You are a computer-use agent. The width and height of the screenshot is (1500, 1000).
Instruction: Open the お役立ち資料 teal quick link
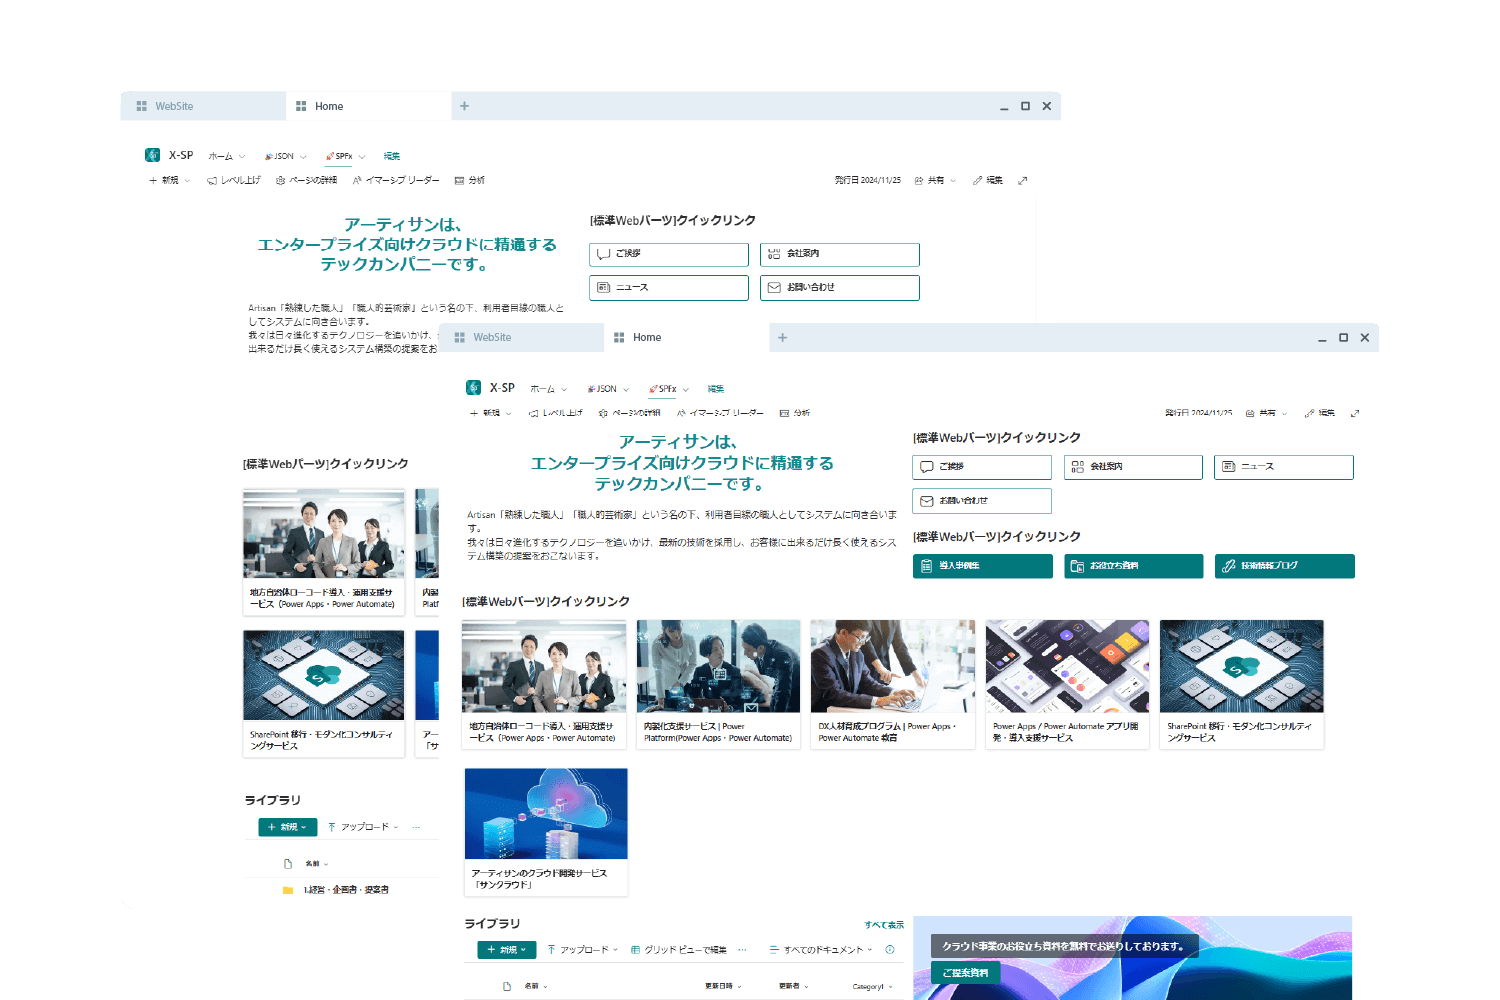tap(1134, 566)
